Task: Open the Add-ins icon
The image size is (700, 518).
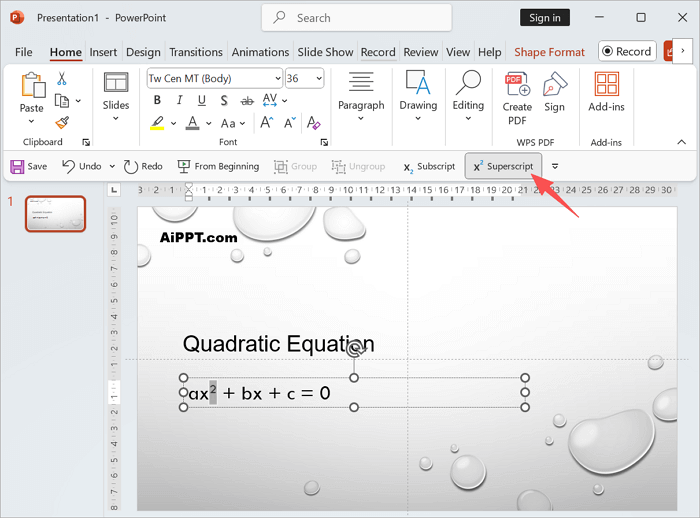Action: click(606, 92)
